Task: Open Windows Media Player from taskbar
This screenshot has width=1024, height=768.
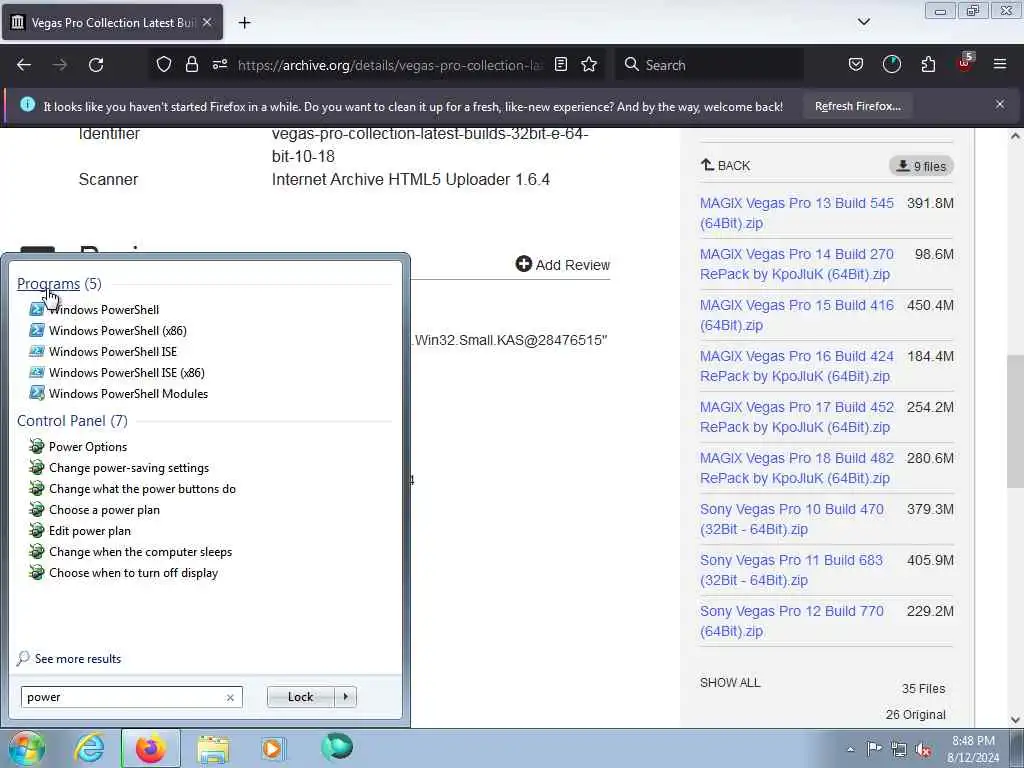Action: [272, 748]
